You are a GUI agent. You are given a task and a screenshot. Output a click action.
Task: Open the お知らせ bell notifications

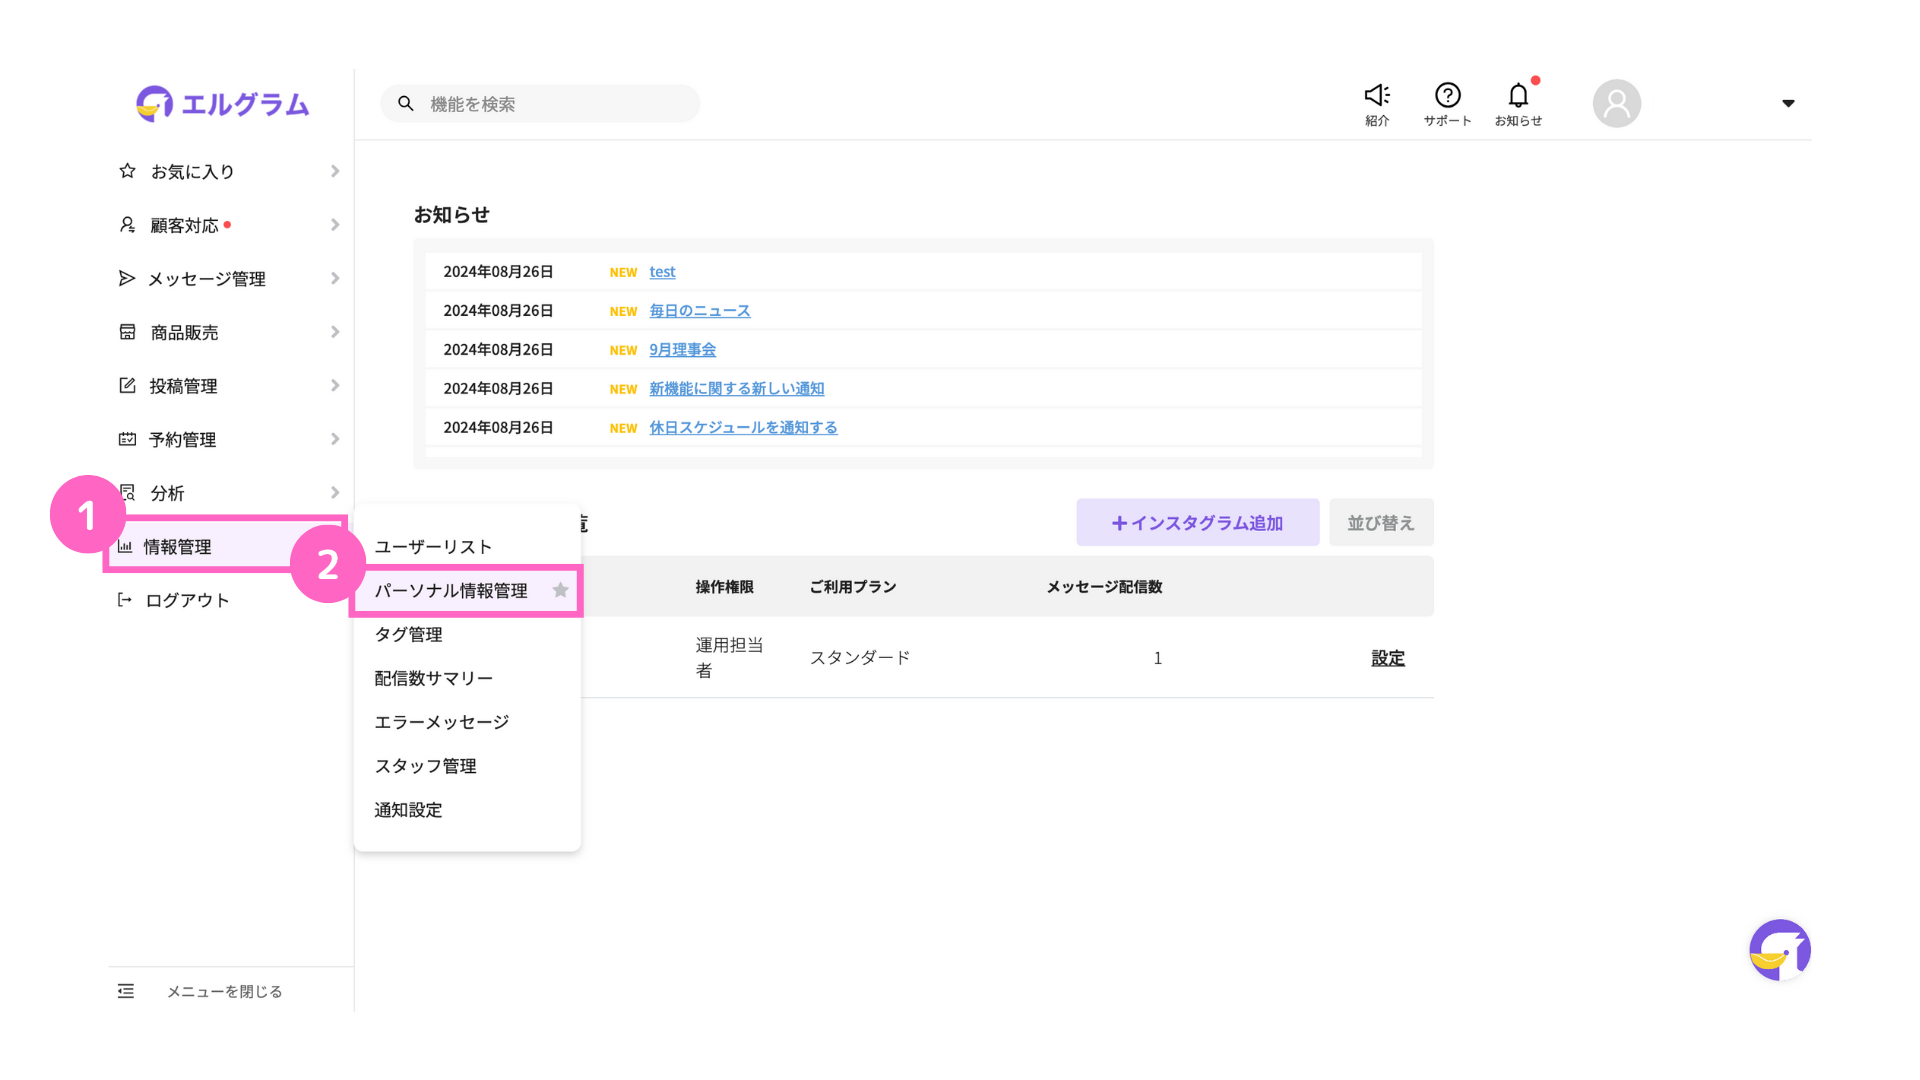(x=1518, y=96)
